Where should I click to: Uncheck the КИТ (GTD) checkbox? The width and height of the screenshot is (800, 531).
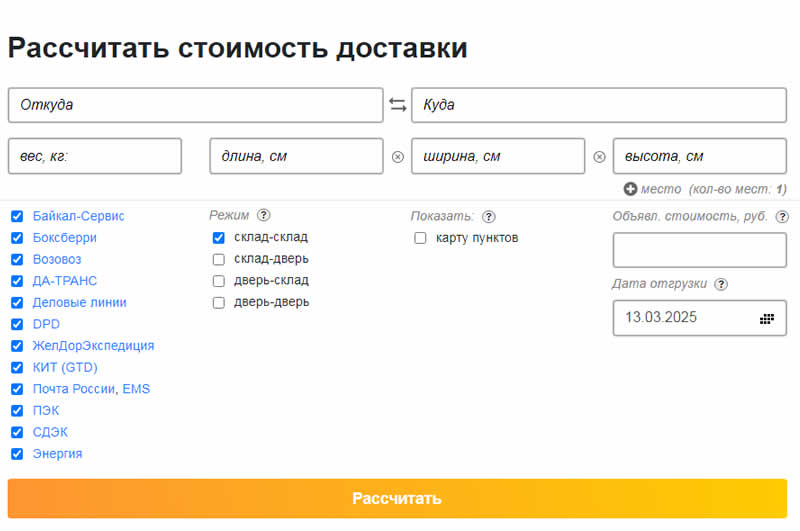(17, 367)
